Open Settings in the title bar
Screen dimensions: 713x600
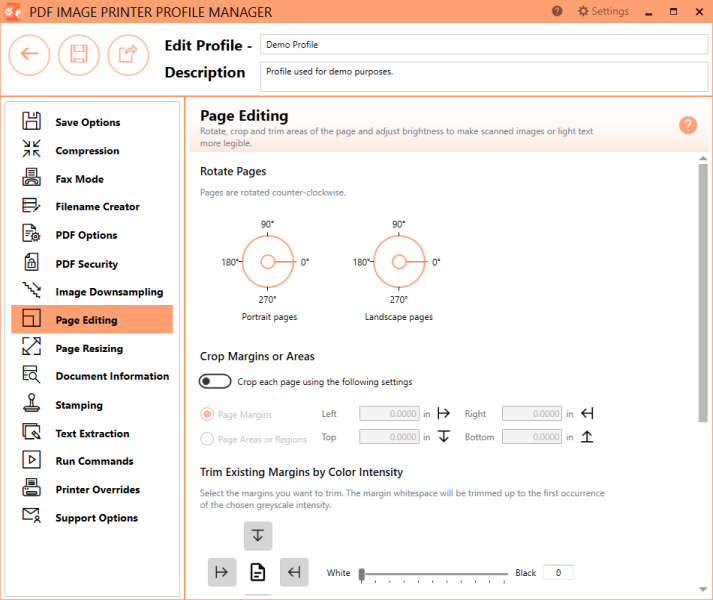(x=603, y=11)
